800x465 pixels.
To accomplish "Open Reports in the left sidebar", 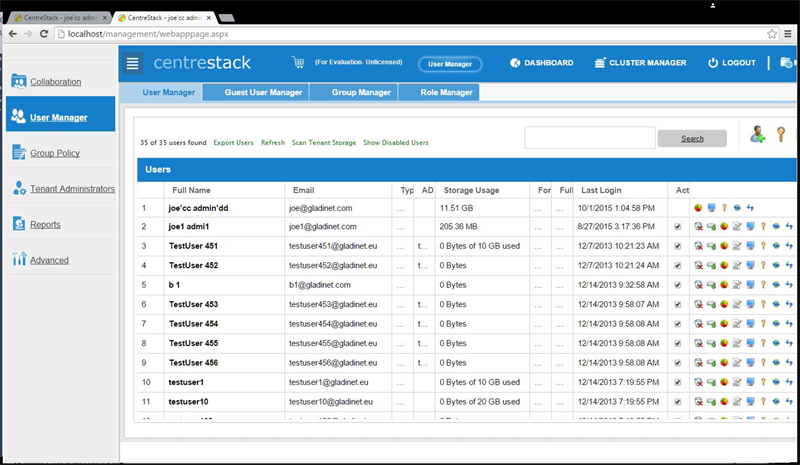I will point(45,225).
